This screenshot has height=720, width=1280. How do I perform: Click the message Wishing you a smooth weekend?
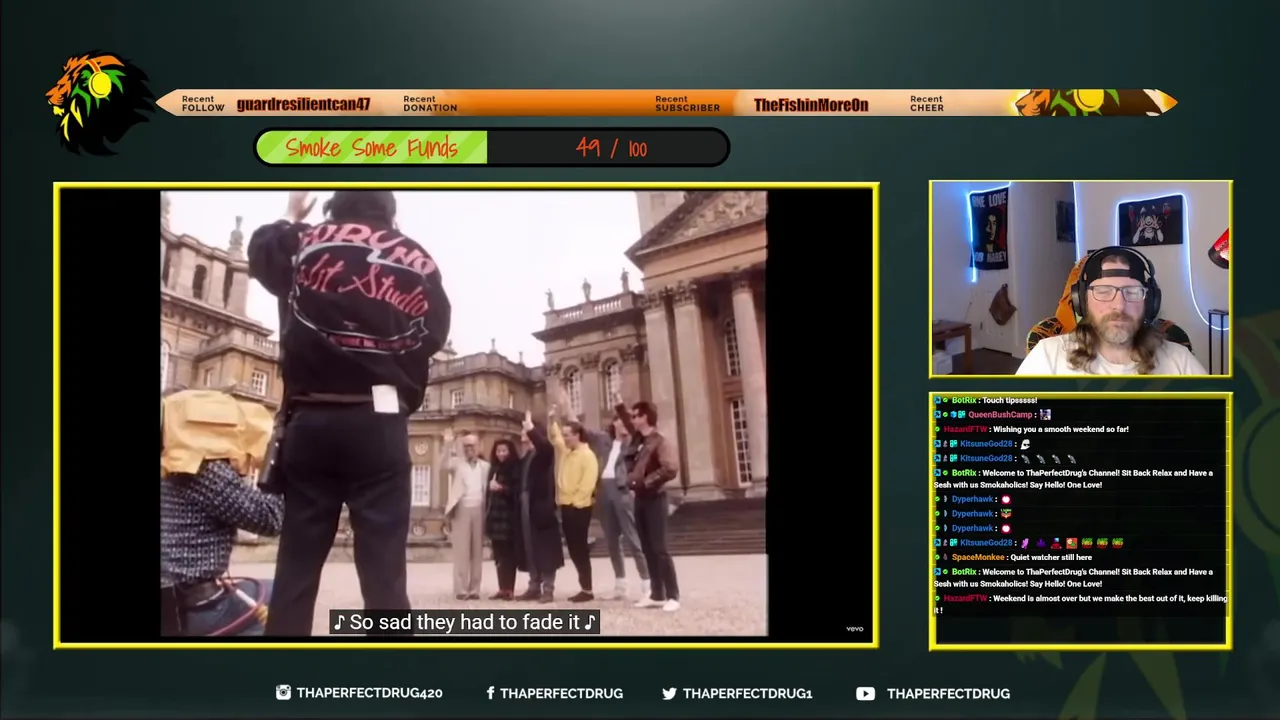click(1061, 429)
